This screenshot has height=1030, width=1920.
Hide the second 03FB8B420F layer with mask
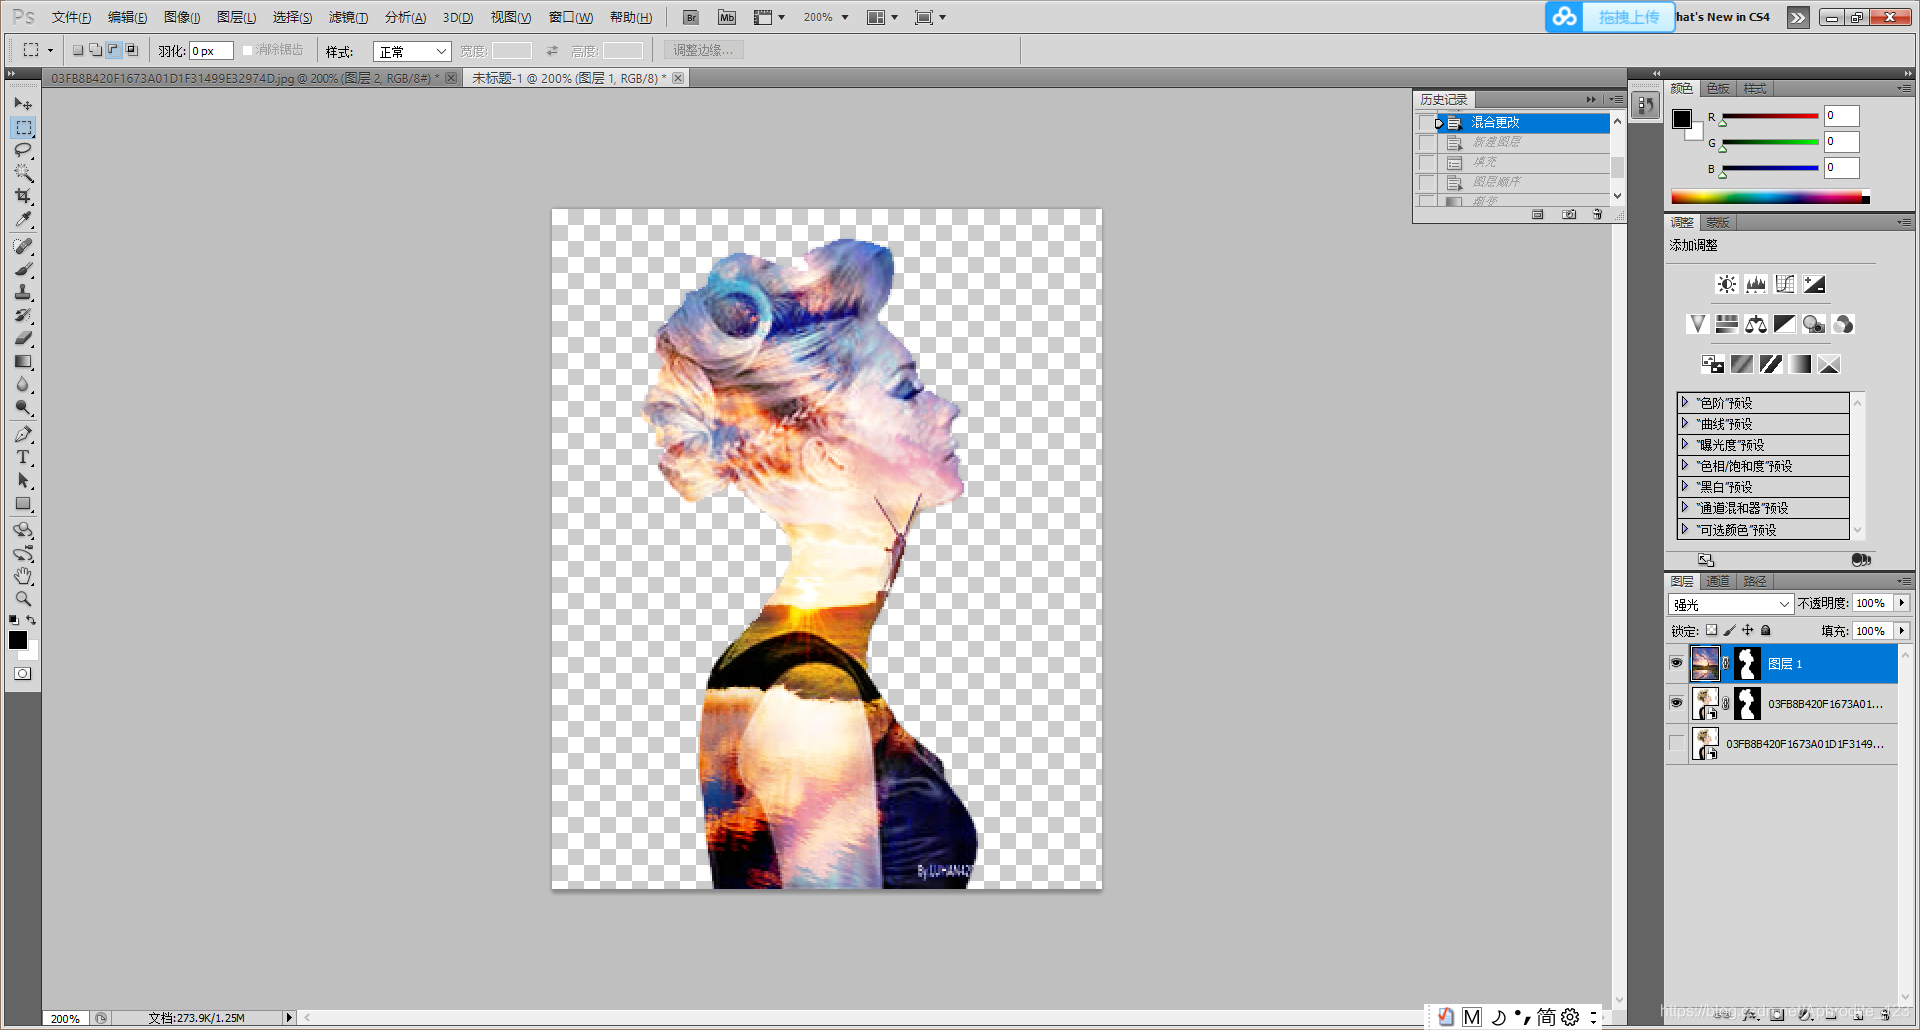coord(1676,703)
